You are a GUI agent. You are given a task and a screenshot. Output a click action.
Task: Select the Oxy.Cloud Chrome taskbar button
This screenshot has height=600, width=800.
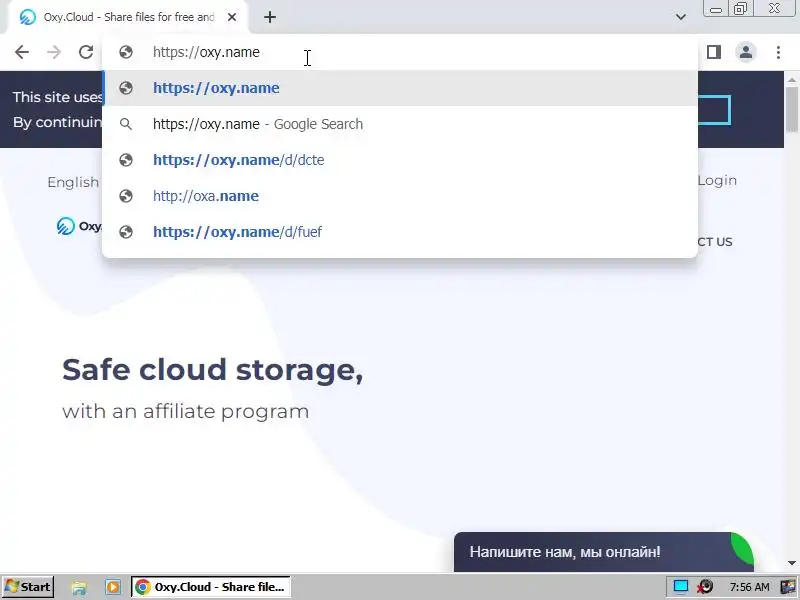[x=211, y=587]
